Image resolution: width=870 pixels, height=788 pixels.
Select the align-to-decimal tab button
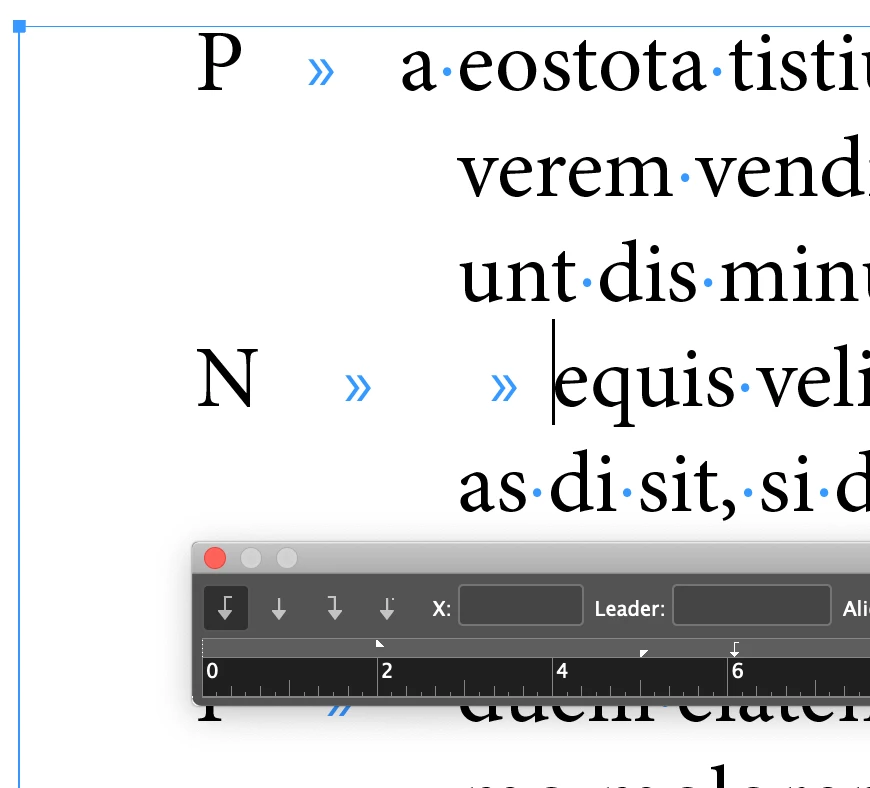(387, 608)
